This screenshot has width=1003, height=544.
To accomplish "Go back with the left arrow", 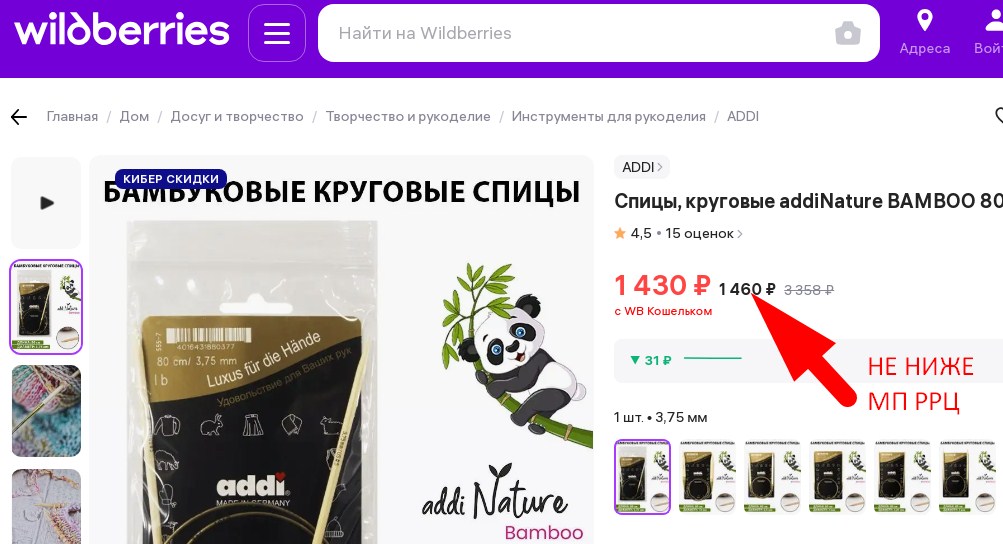I will 19,116.
